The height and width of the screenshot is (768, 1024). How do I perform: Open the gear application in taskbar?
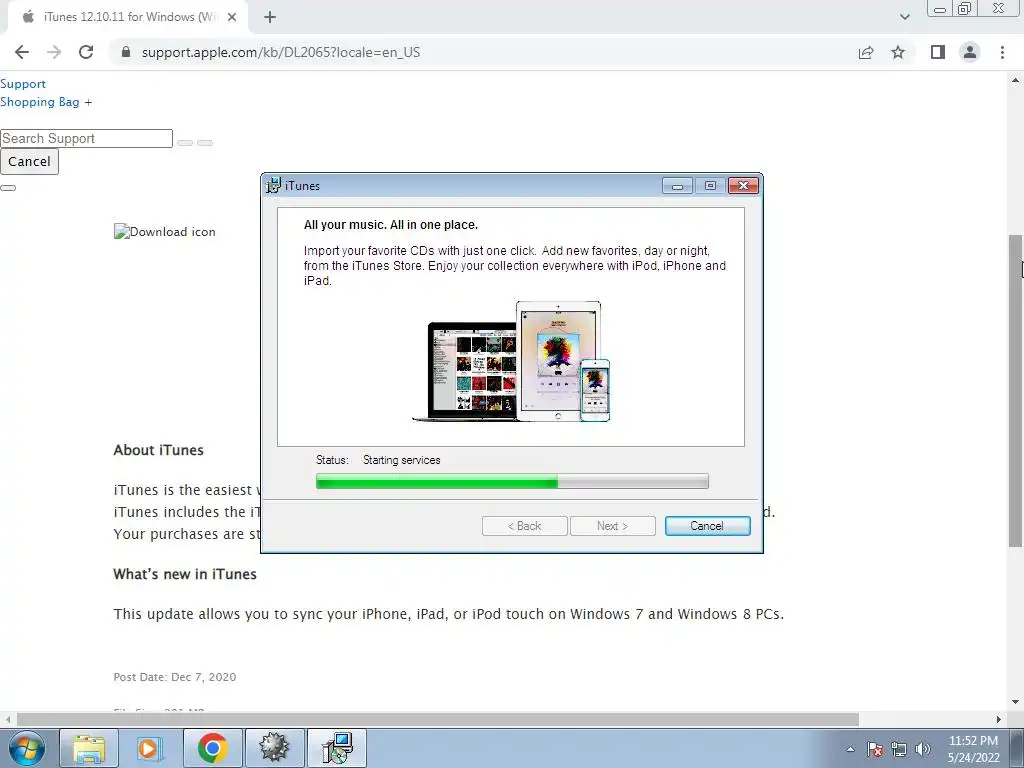tap(274, 748)
